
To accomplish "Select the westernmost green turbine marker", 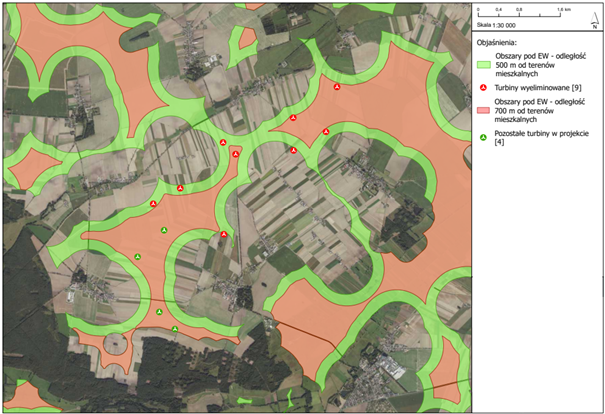I will click(138, 258).
